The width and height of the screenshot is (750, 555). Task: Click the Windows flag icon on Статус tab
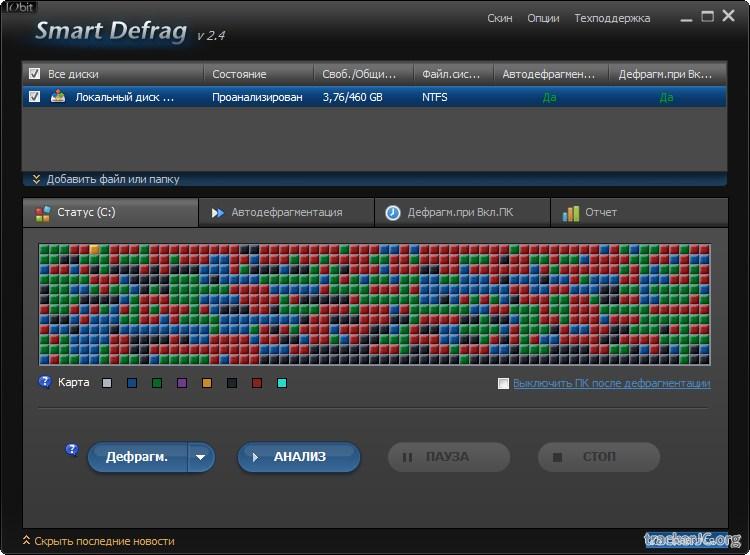tap(42, 213)
